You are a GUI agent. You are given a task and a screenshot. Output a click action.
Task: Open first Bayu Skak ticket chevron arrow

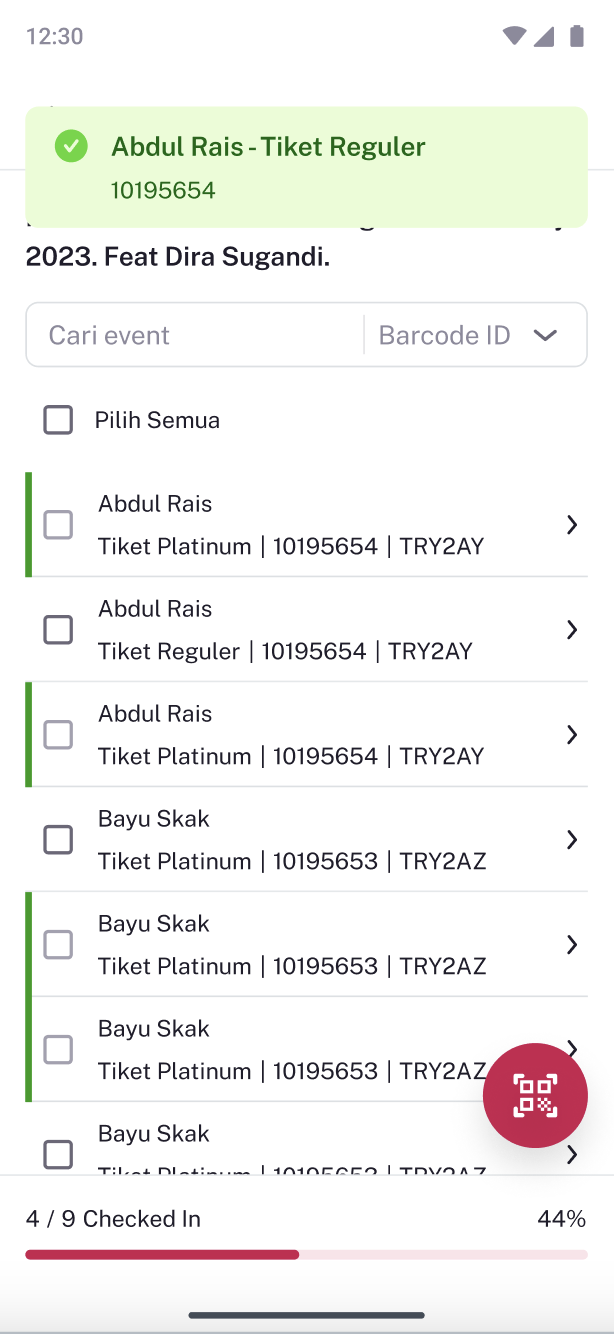[572, 840]
